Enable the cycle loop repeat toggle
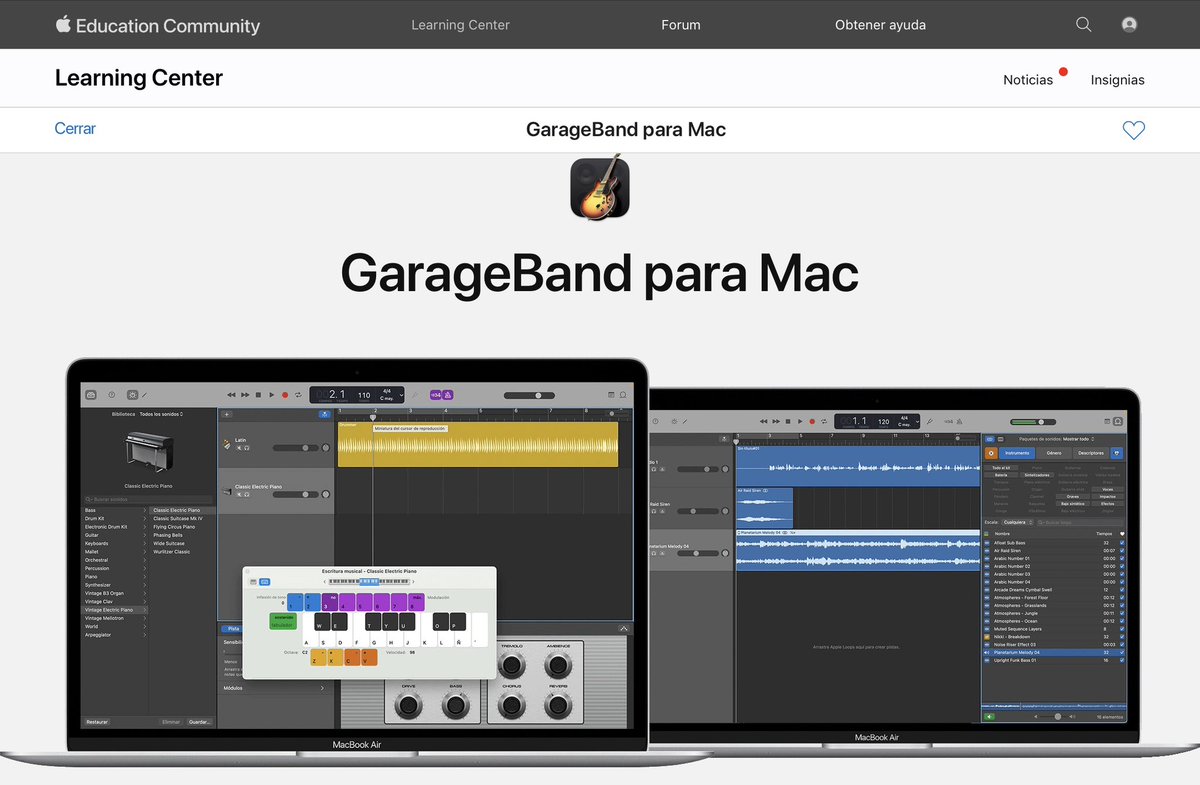The height and width of the screenshot is (785, 1200). point(297,395)
